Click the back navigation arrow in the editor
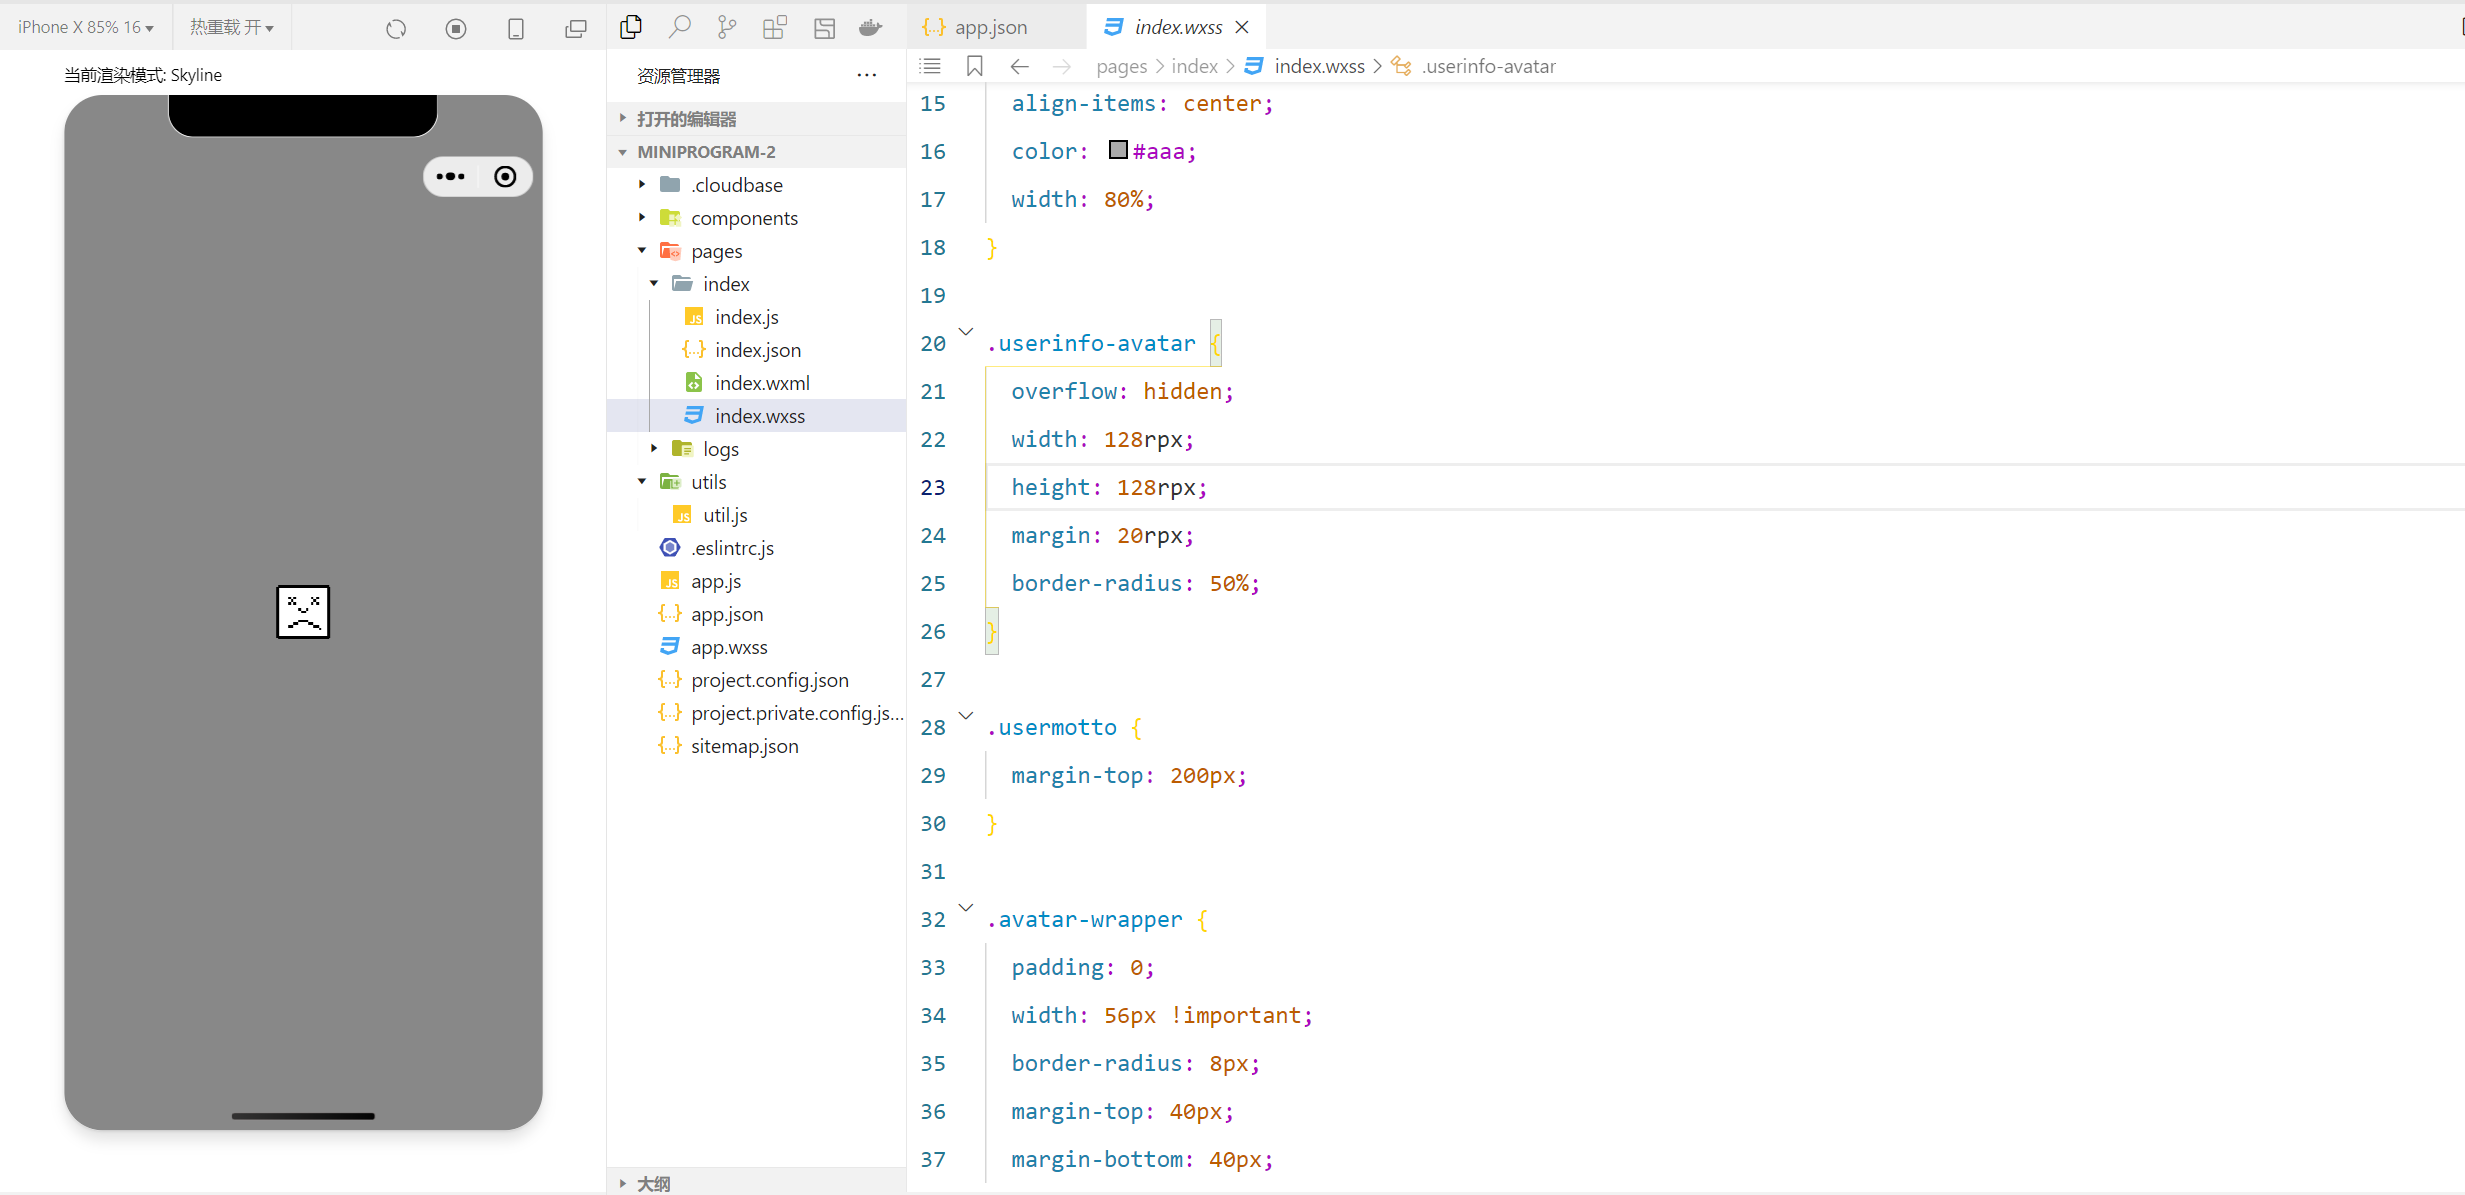 [x=1019, y=66]
